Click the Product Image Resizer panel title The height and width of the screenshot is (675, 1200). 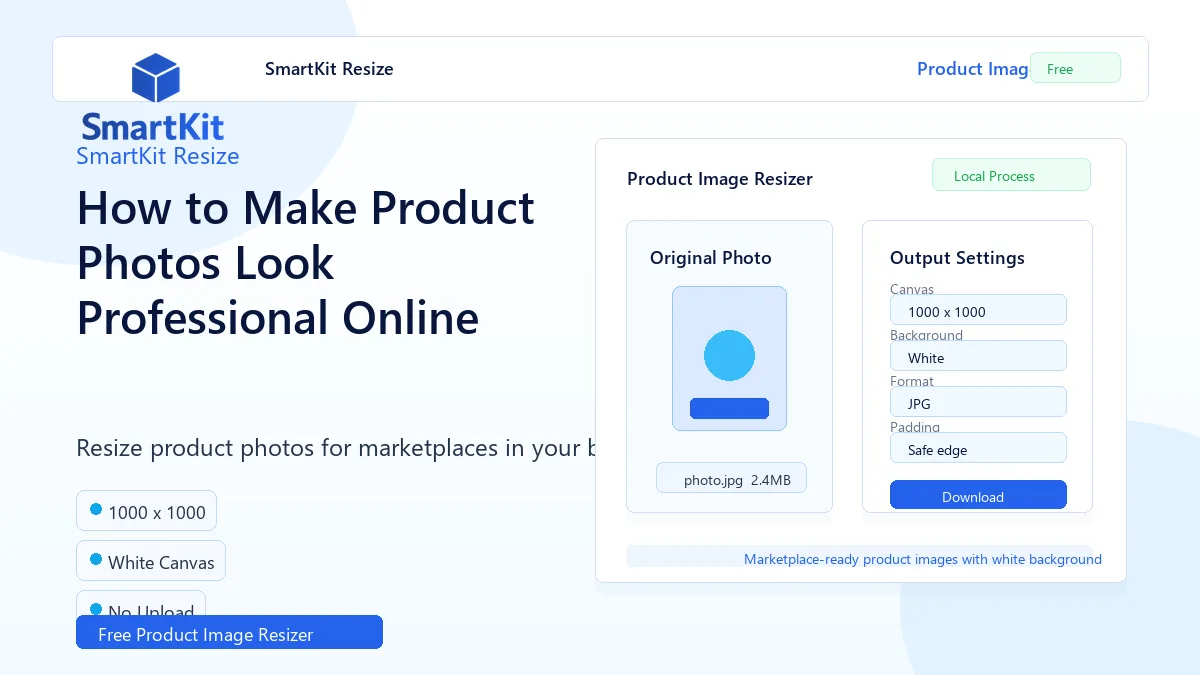[x=720, y=179]
